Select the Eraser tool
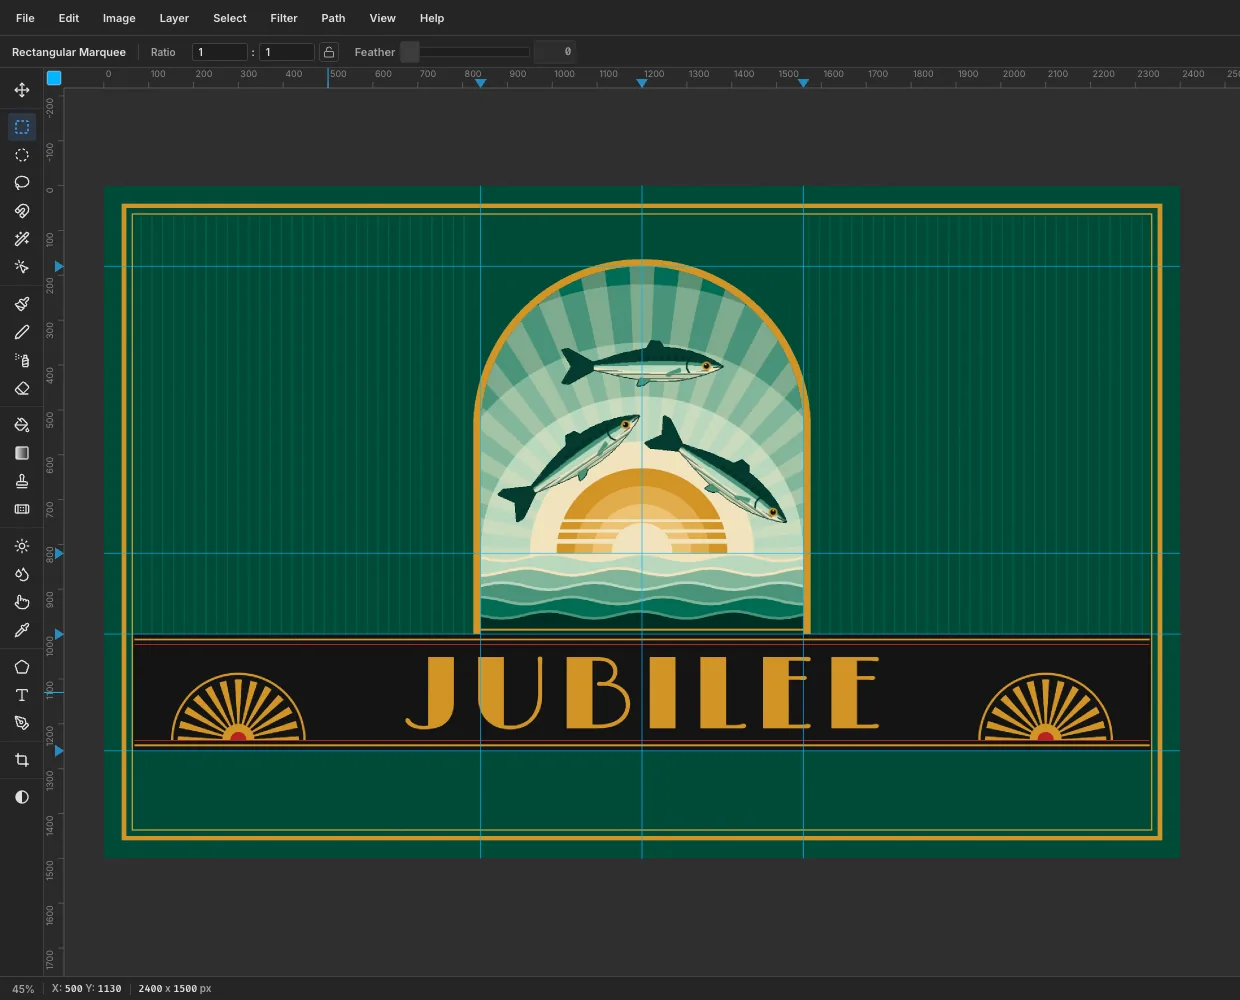This screenshot has height=1000, width=1240. pyautogui.click(x=22, y=388)
